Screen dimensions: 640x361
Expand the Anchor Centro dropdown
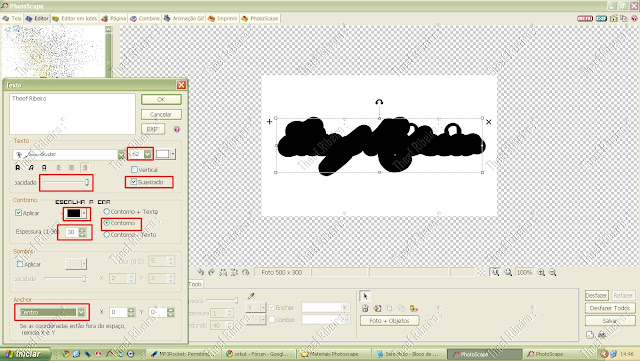(81, 312)
